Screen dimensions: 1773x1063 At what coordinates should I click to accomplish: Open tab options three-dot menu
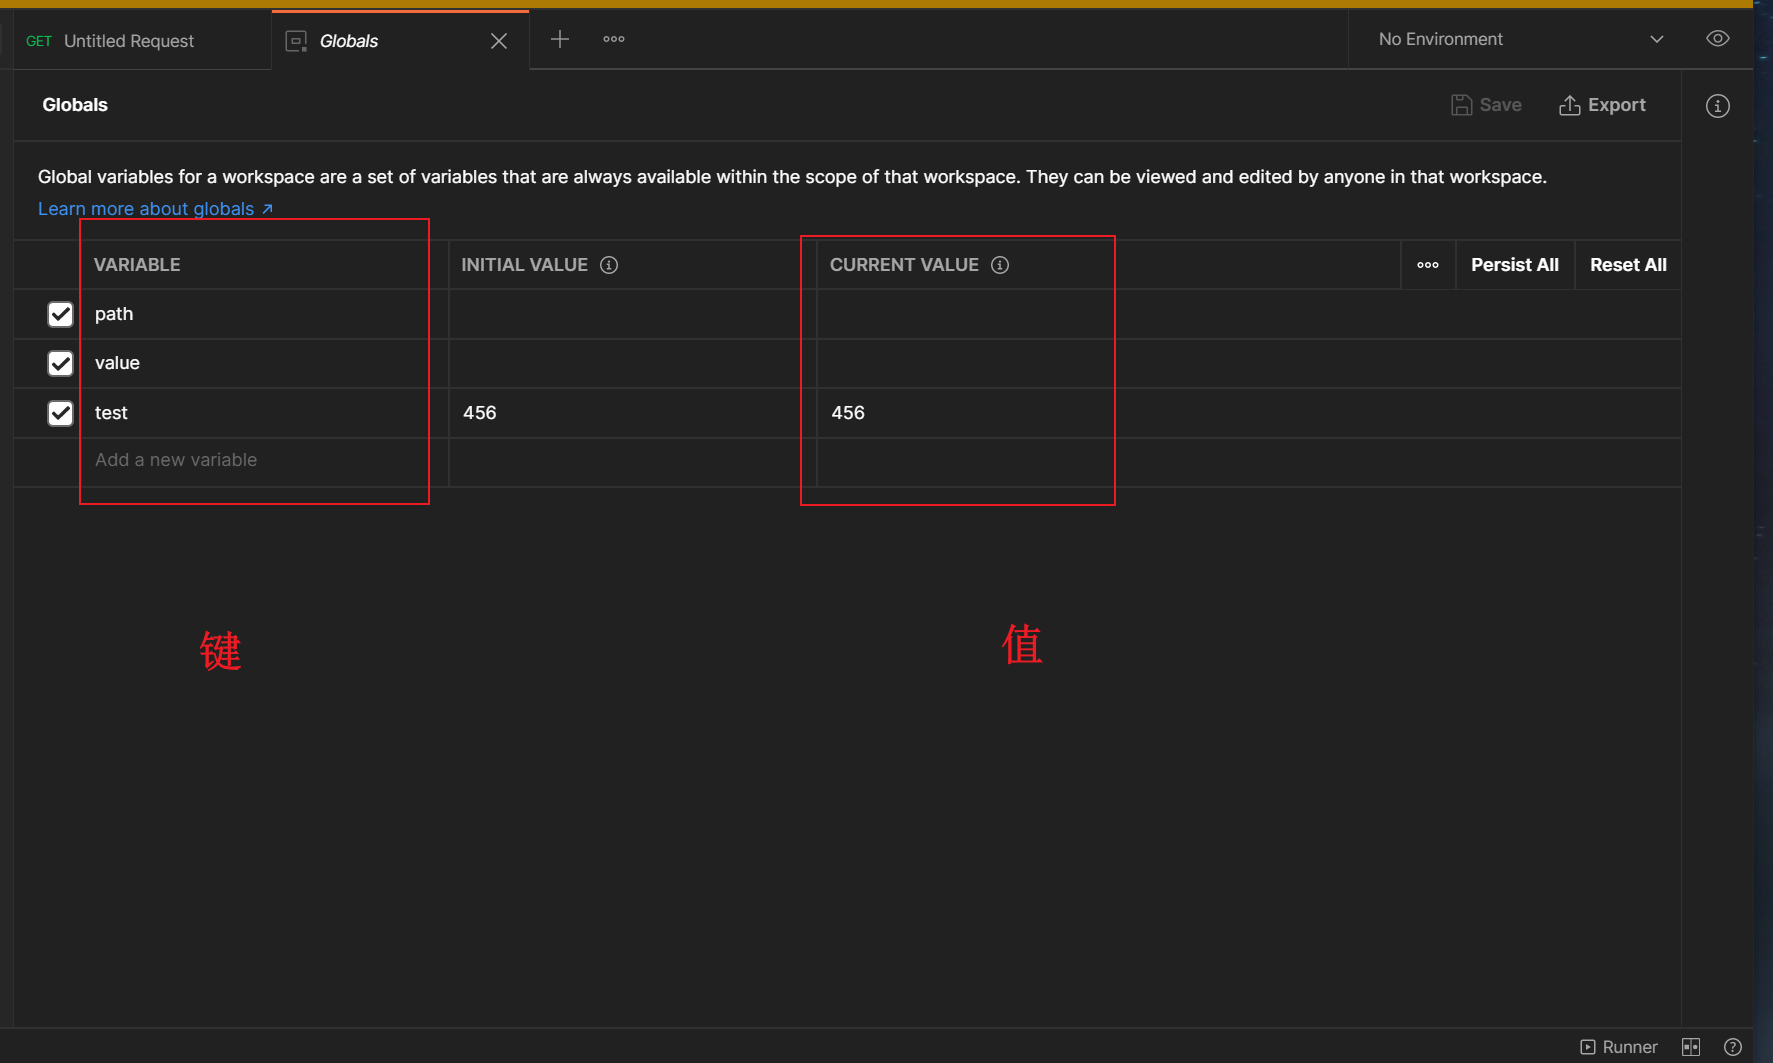point(614,39)
